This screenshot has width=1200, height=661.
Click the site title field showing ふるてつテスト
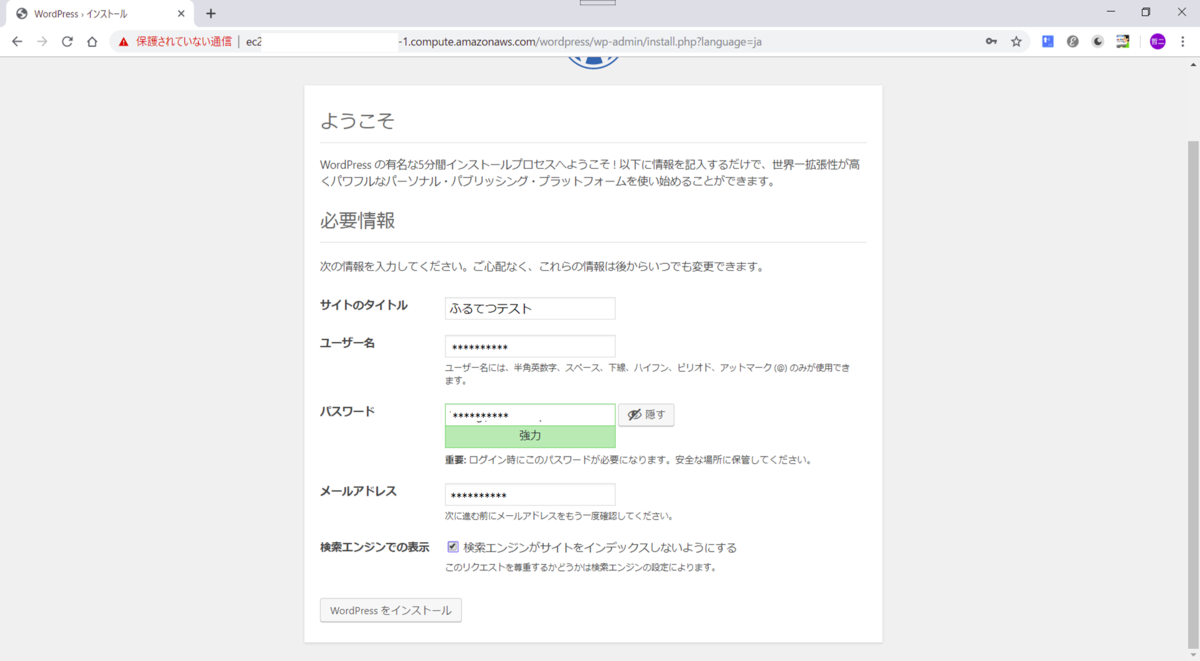point(530,308)
